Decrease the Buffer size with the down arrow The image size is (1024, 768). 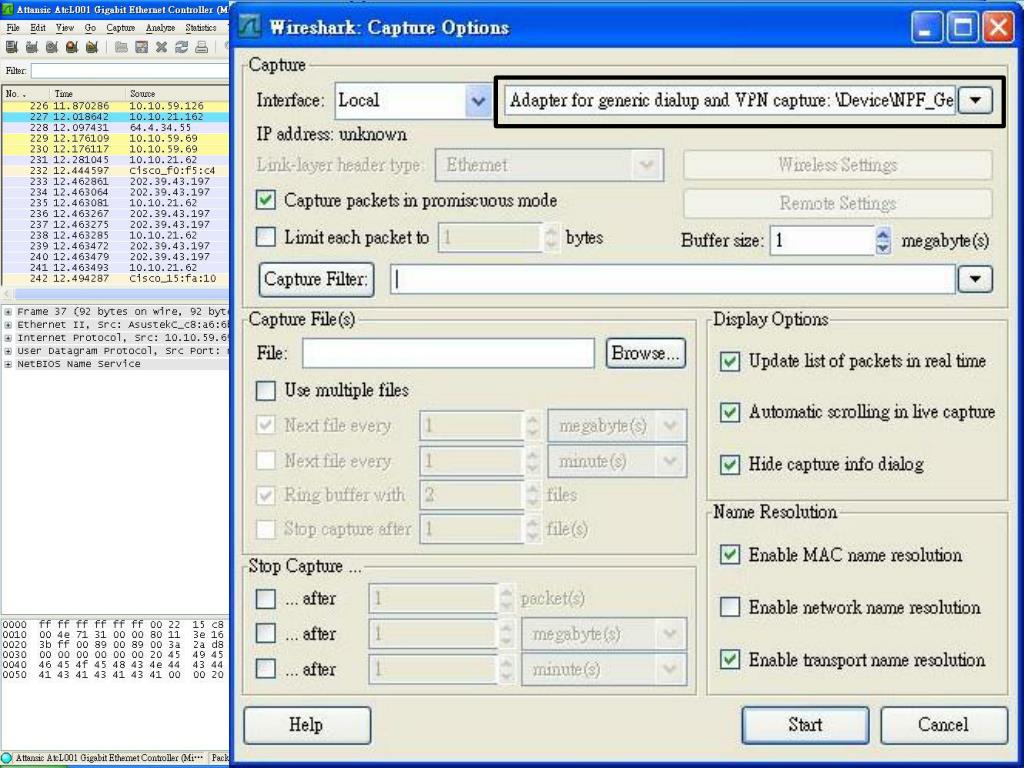[883, 248]
